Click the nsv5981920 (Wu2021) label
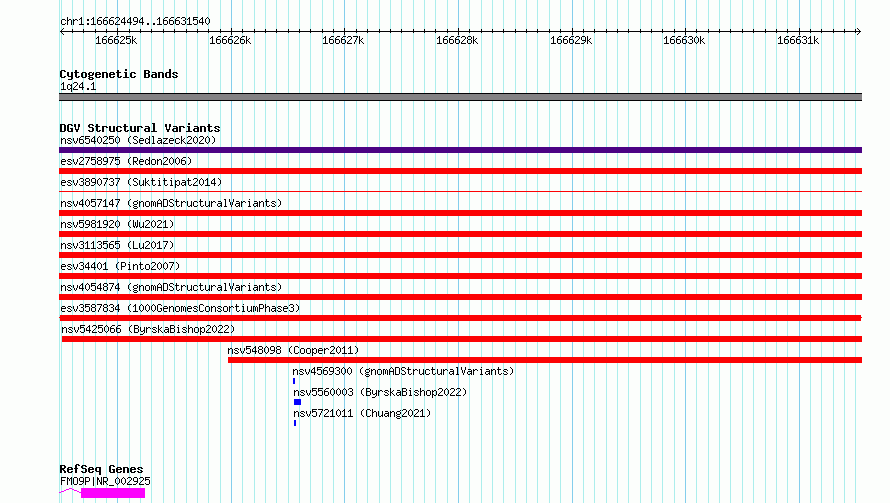The width and height of the screenshot is (890, 503). [117, 224]
